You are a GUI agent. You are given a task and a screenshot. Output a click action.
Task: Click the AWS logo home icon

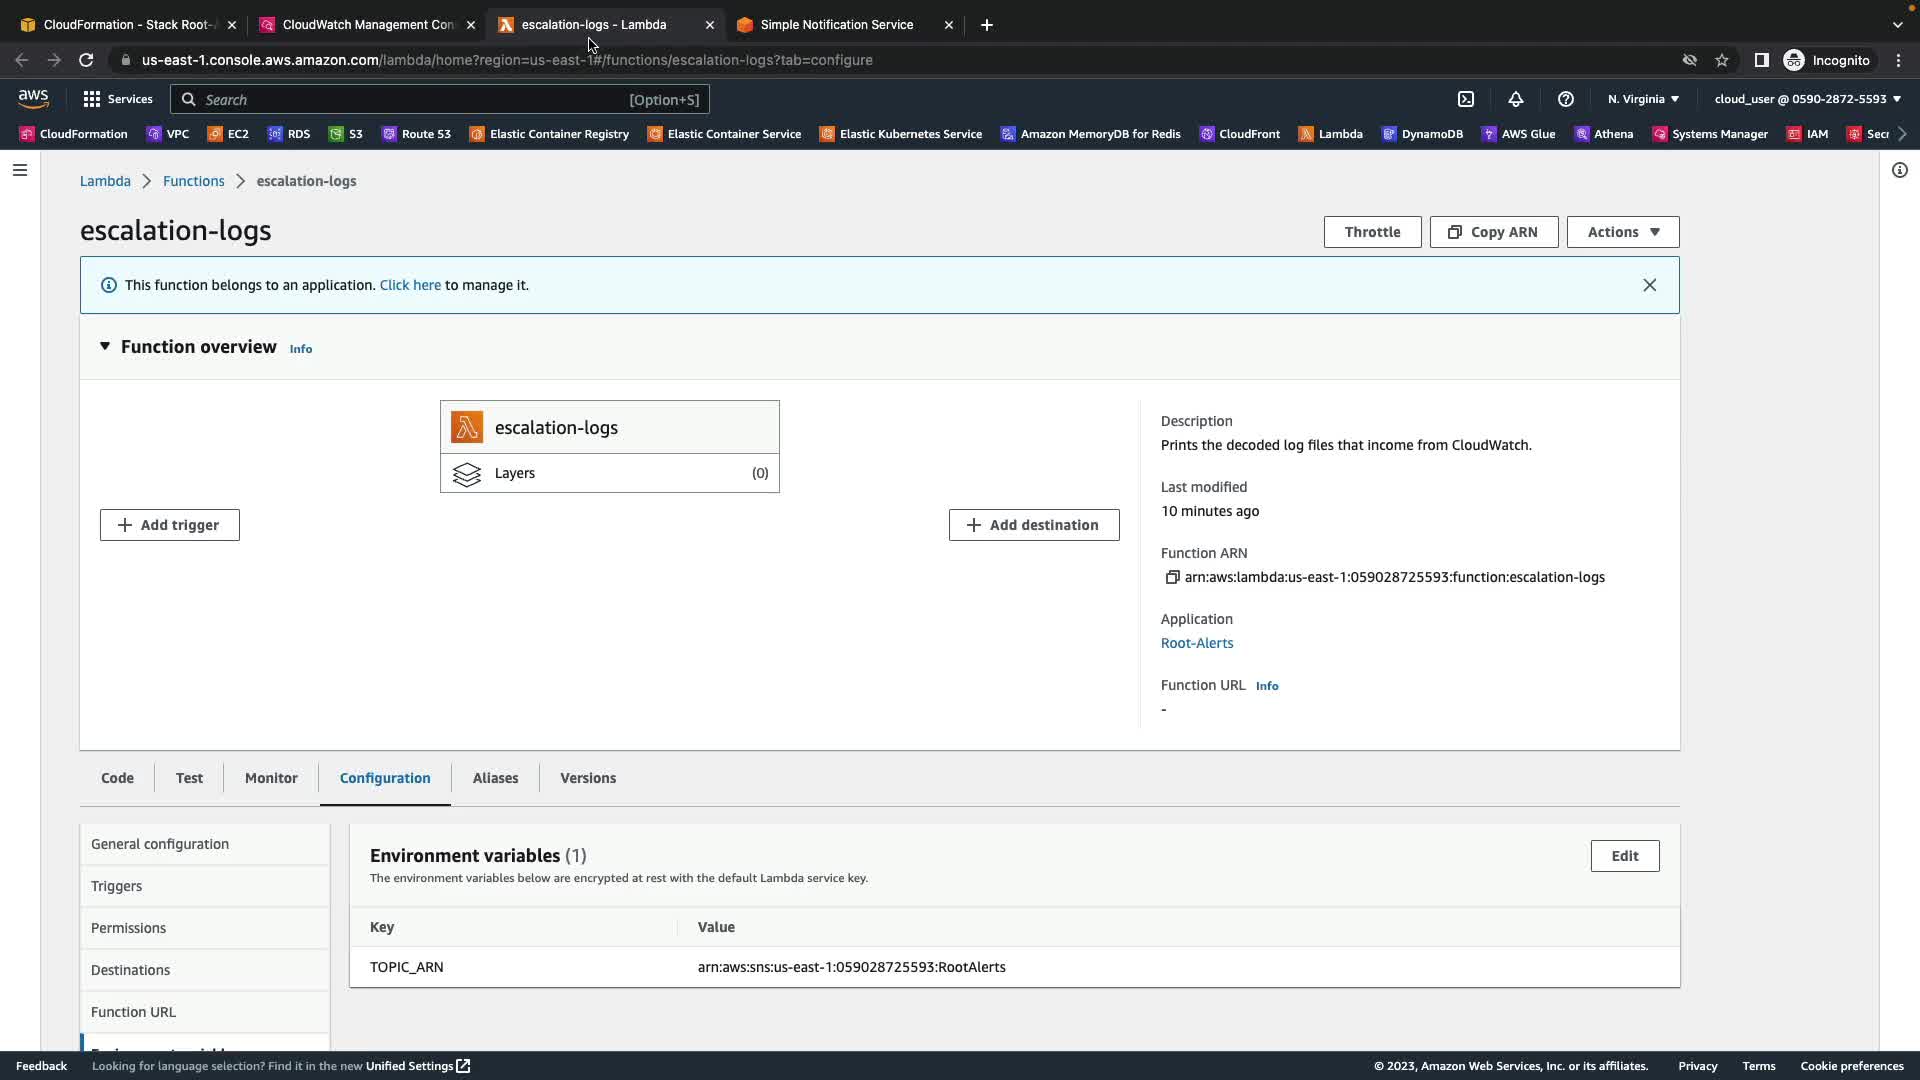click(x=33, y=98)
